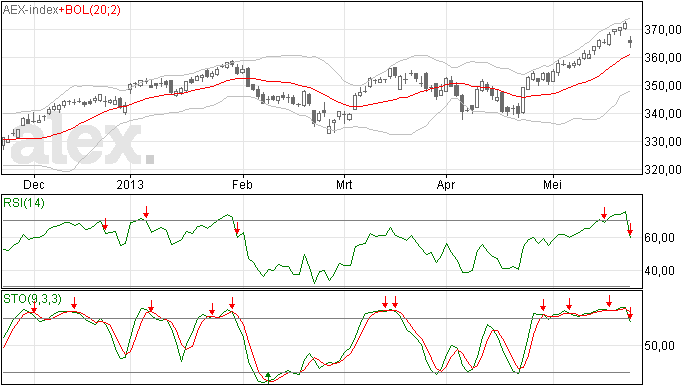
Task: Click the green up arrow on the stochastic panel
Action: pyautogui.click(x=268, y=376)
